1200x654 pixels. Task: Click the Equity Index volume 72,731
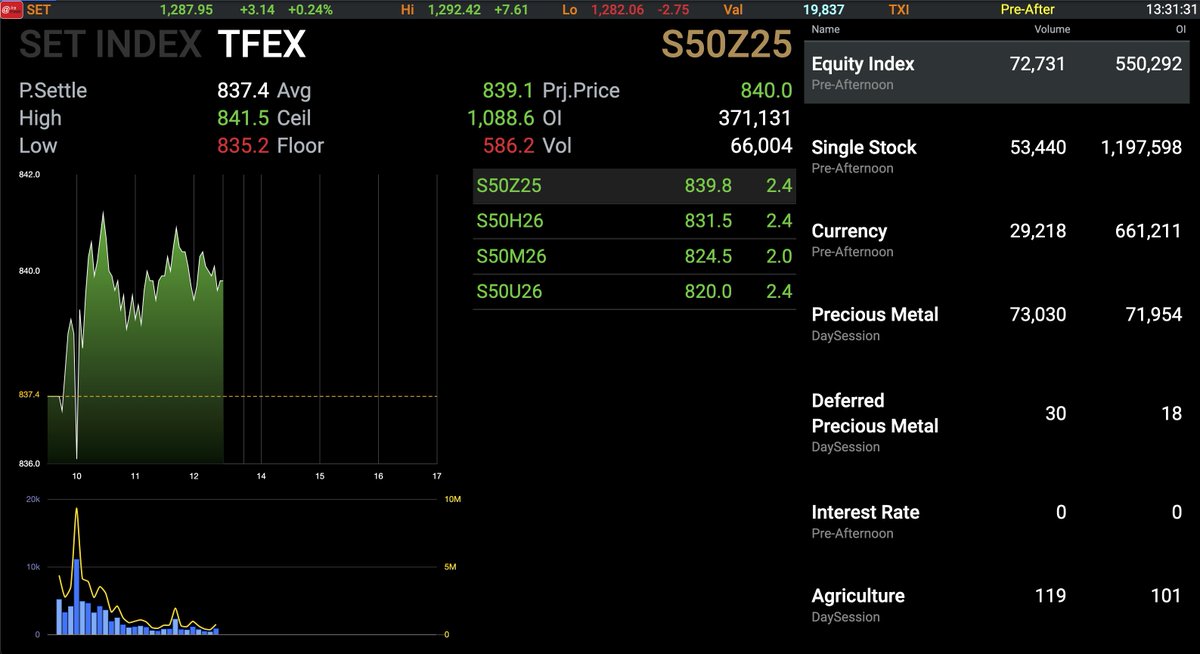(x=1038, y=64)
